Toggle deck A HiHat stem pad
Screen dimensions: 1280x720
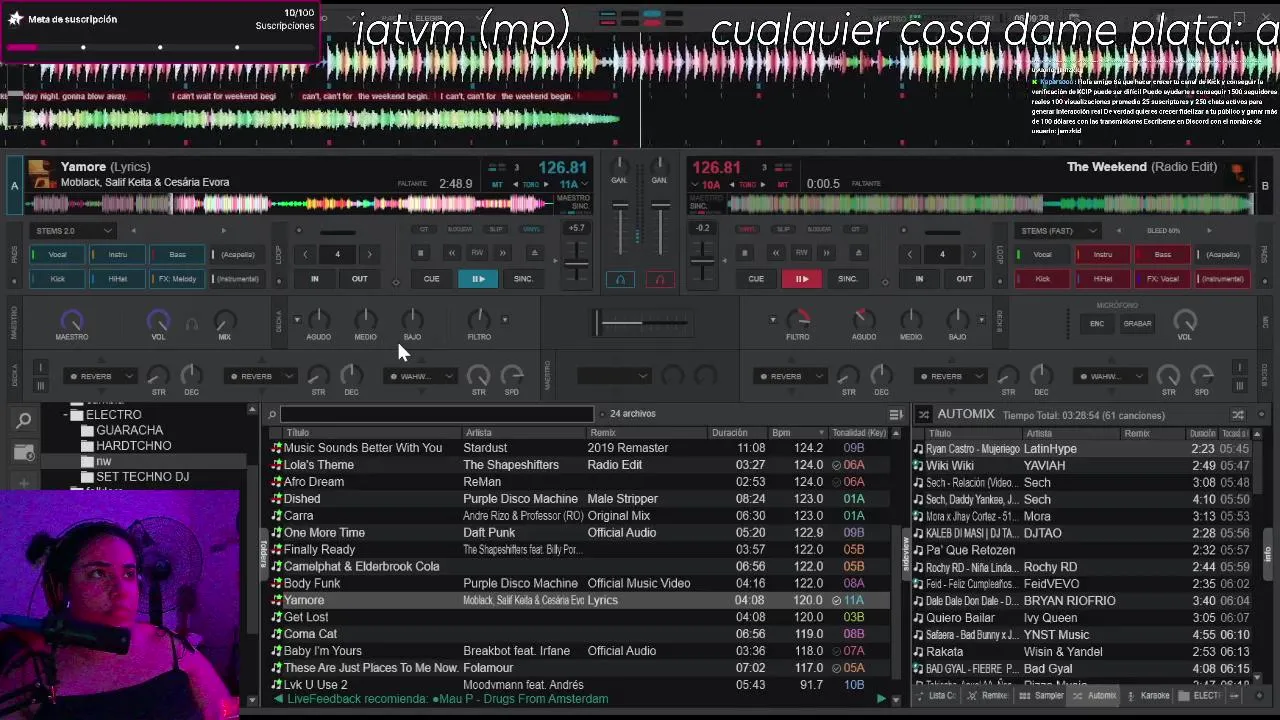pos(117,279)
